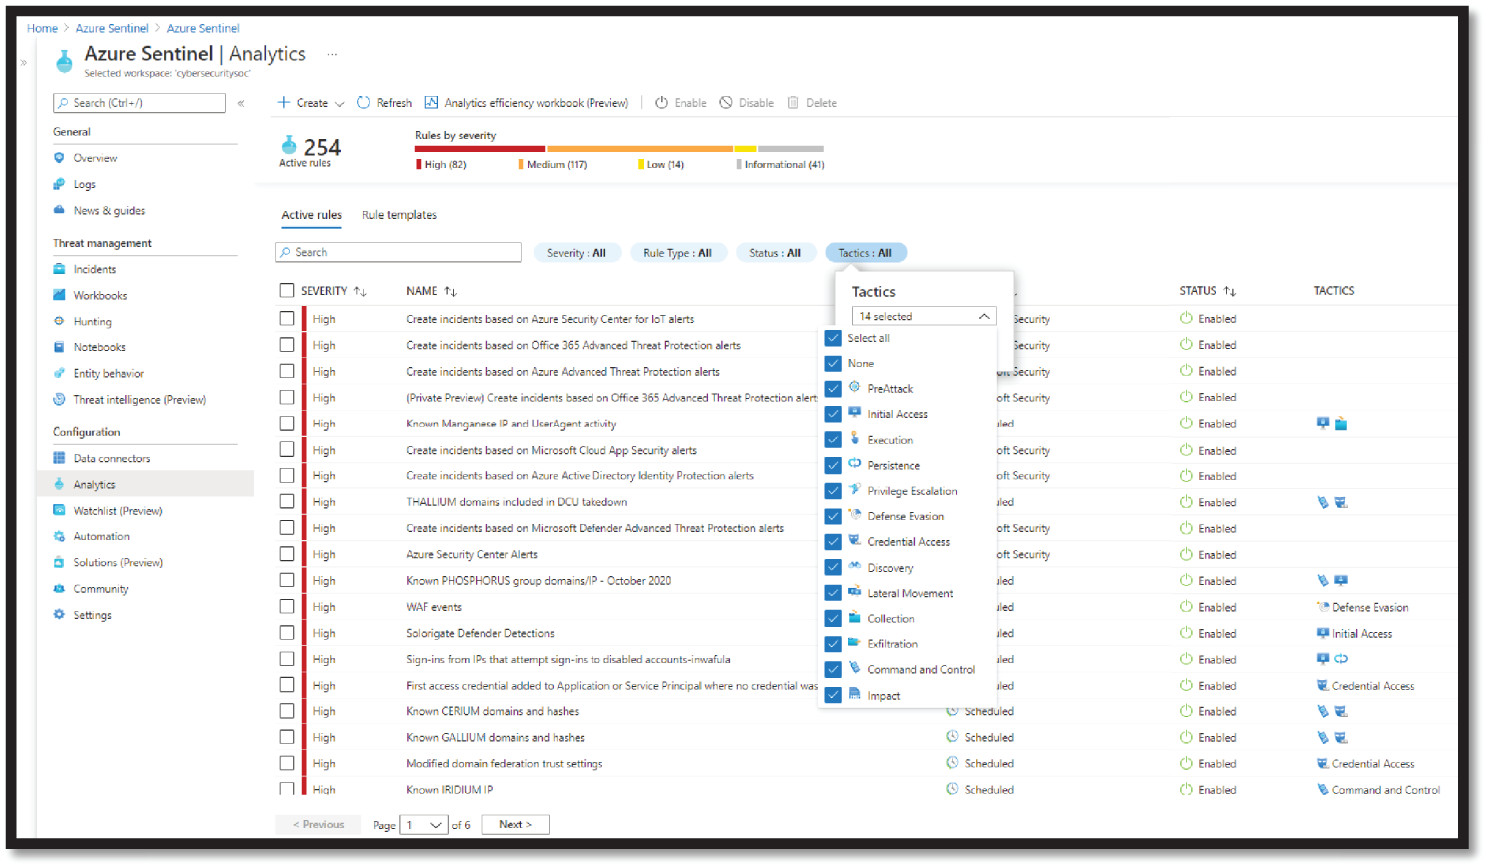Switch to the Rule templates tab
This screenshot has height=868, width=1488.
tap(399, 215)
